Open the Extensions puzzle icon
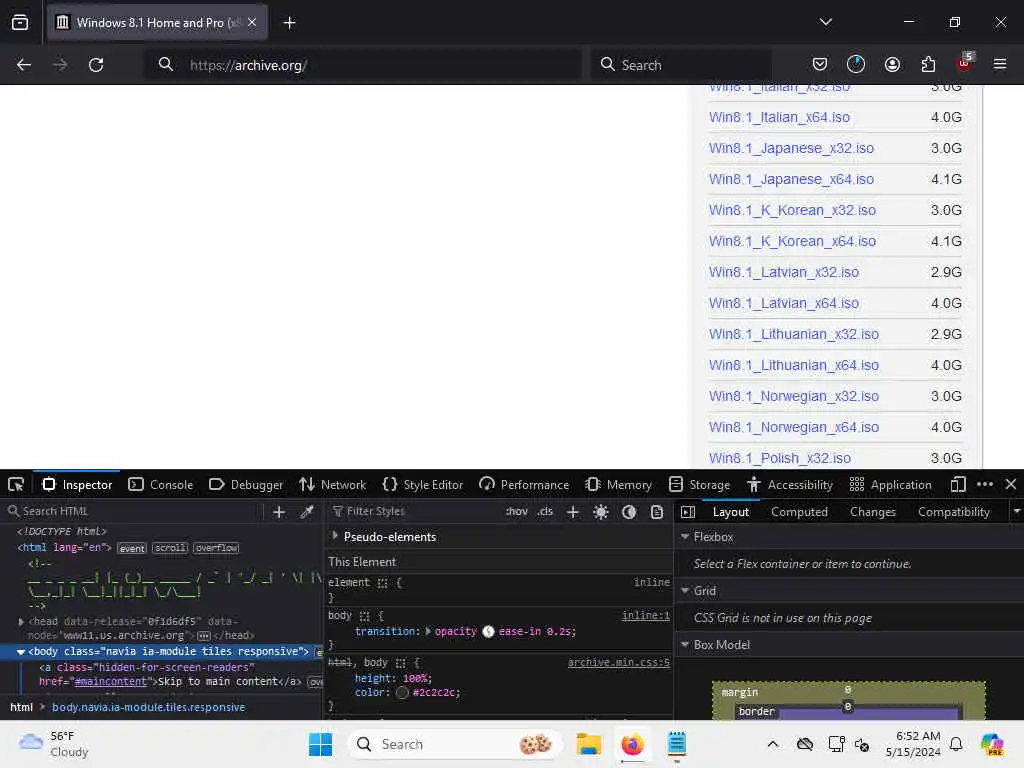This screenshot has height=768, width=1024. (928, 64)
